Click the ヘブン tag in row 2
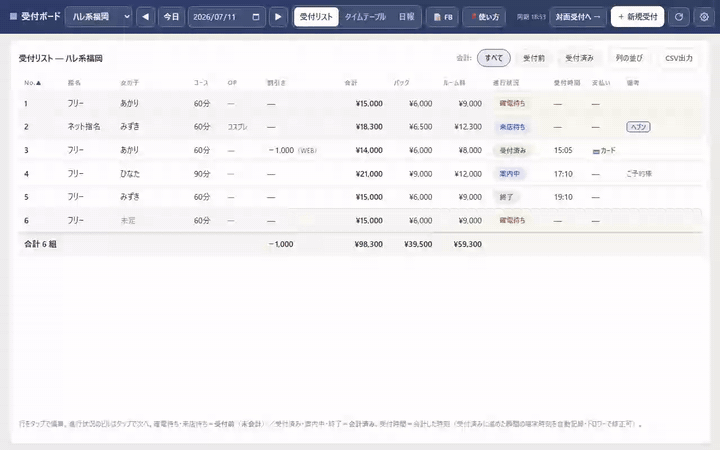The image size is (720, 450). tap(638, 127)
